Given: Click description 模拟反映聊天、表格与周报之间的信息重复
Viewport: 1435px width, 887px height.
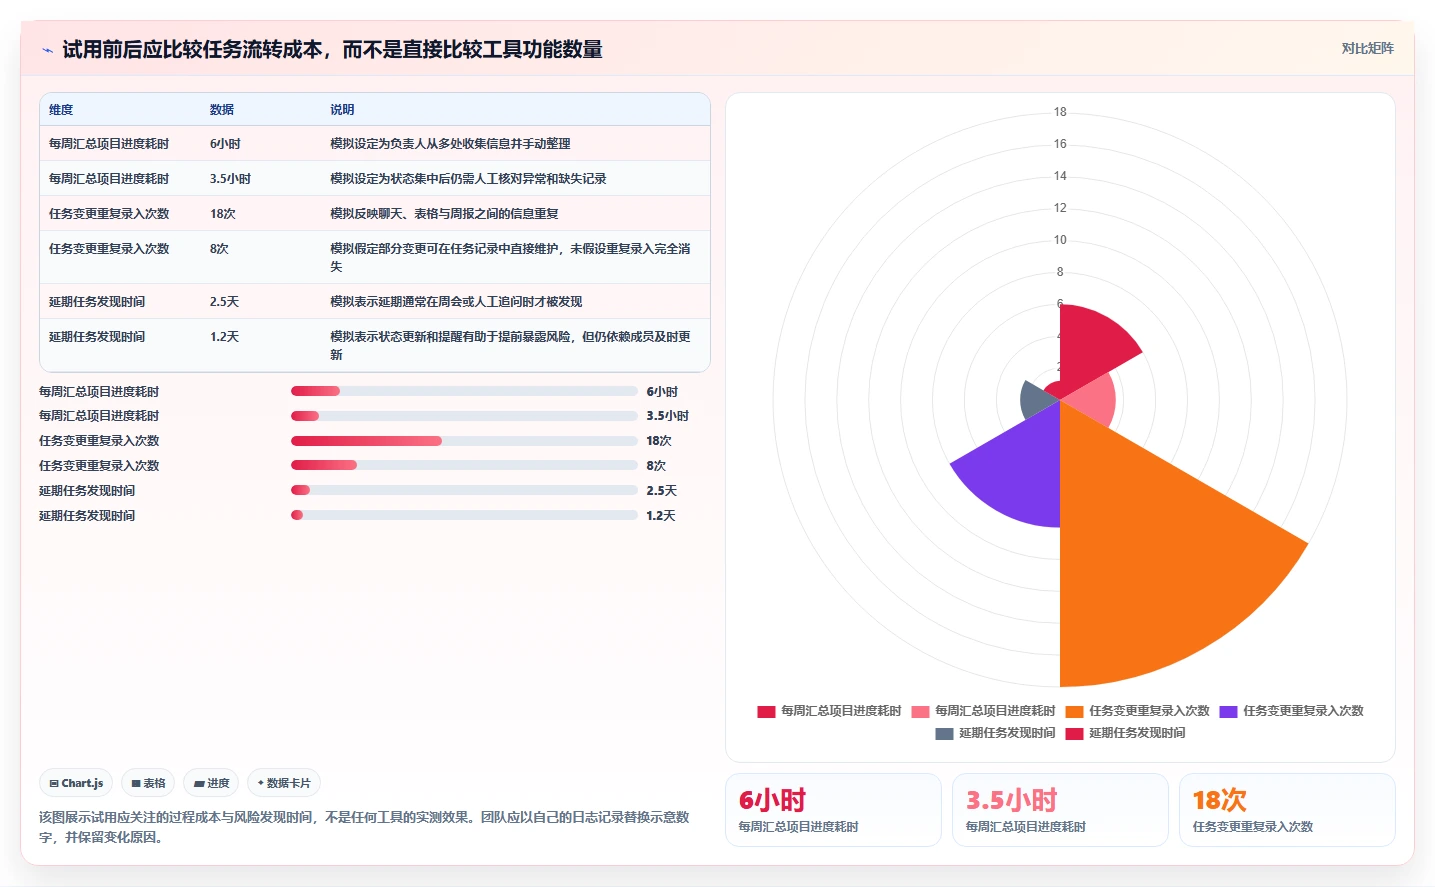Looking at the screenshot, I should pos(444,214).
